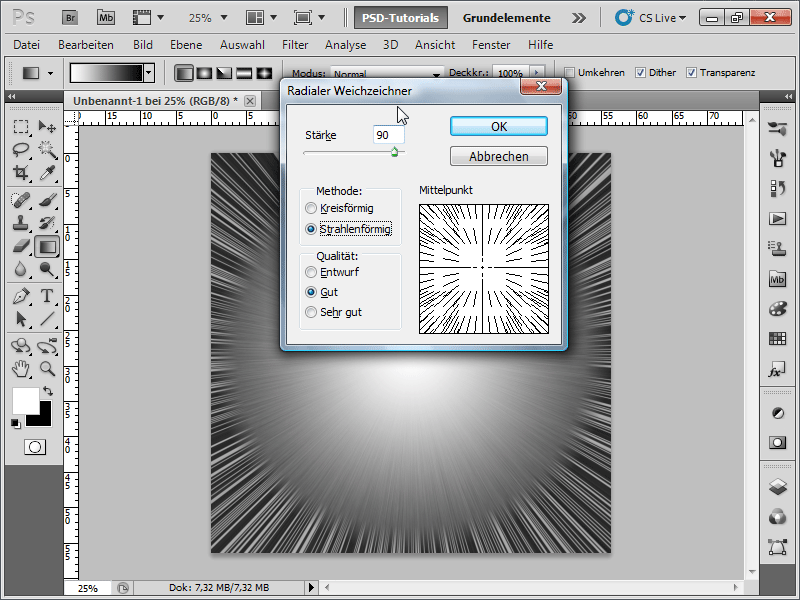The image size is (800, 600).
Task: Select the Blur drop tool
Action: 21,269
